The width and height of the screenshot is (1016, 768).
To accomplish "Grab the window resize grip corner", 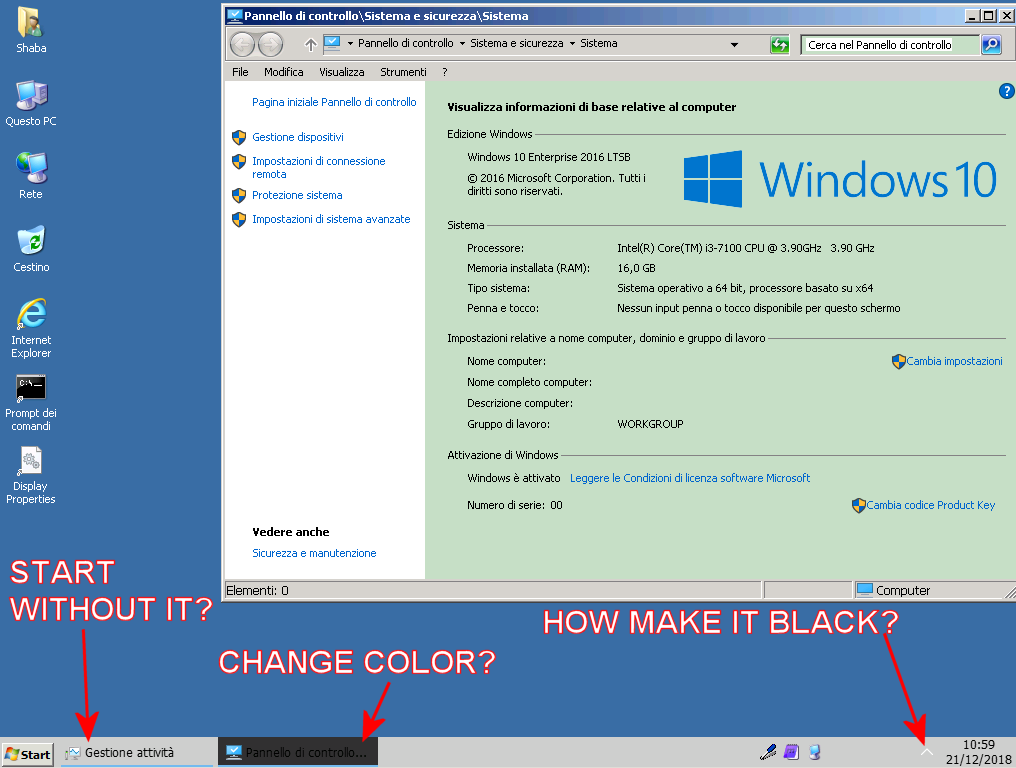I will (1010, 592).
